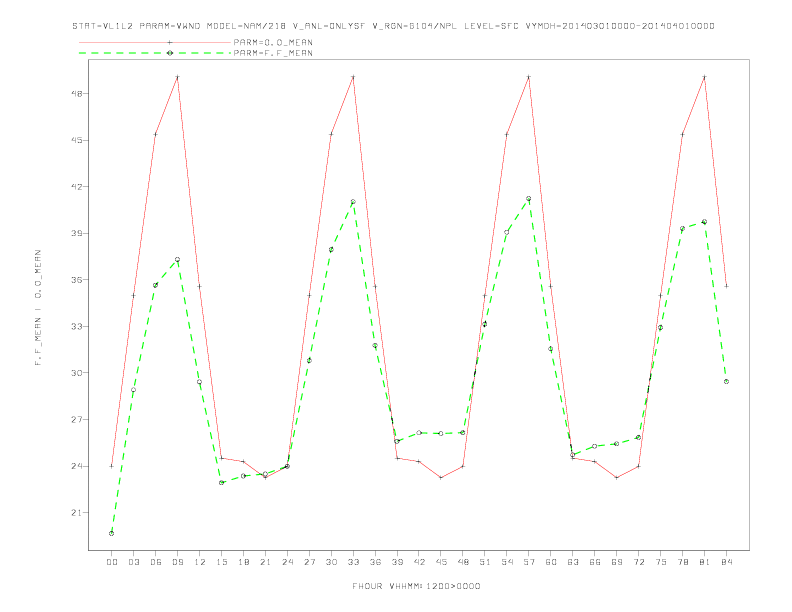Image resolution: width=792 pixels, height=612 pixels.
Task: Click y-axis tick label 27
Action: [x=78, y=420]
